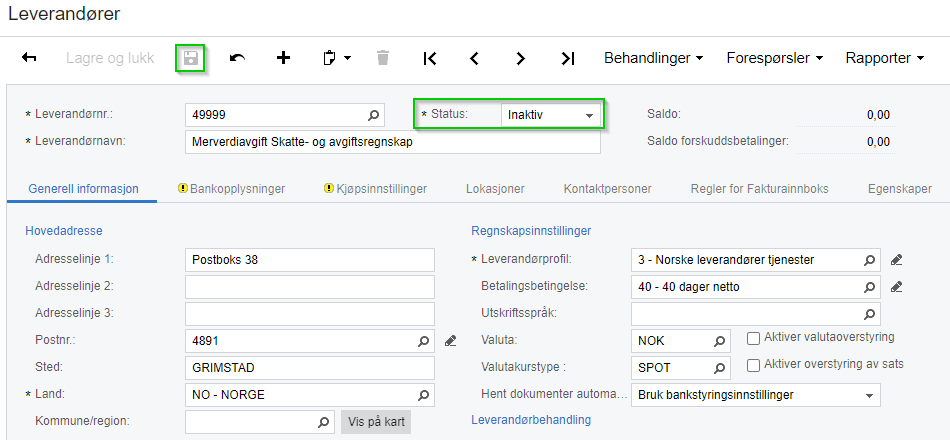This screenshot has width=950, height=440.
Task: Click the magnifier in the Betalingsbetingelse field
Action: pos(869,287)
